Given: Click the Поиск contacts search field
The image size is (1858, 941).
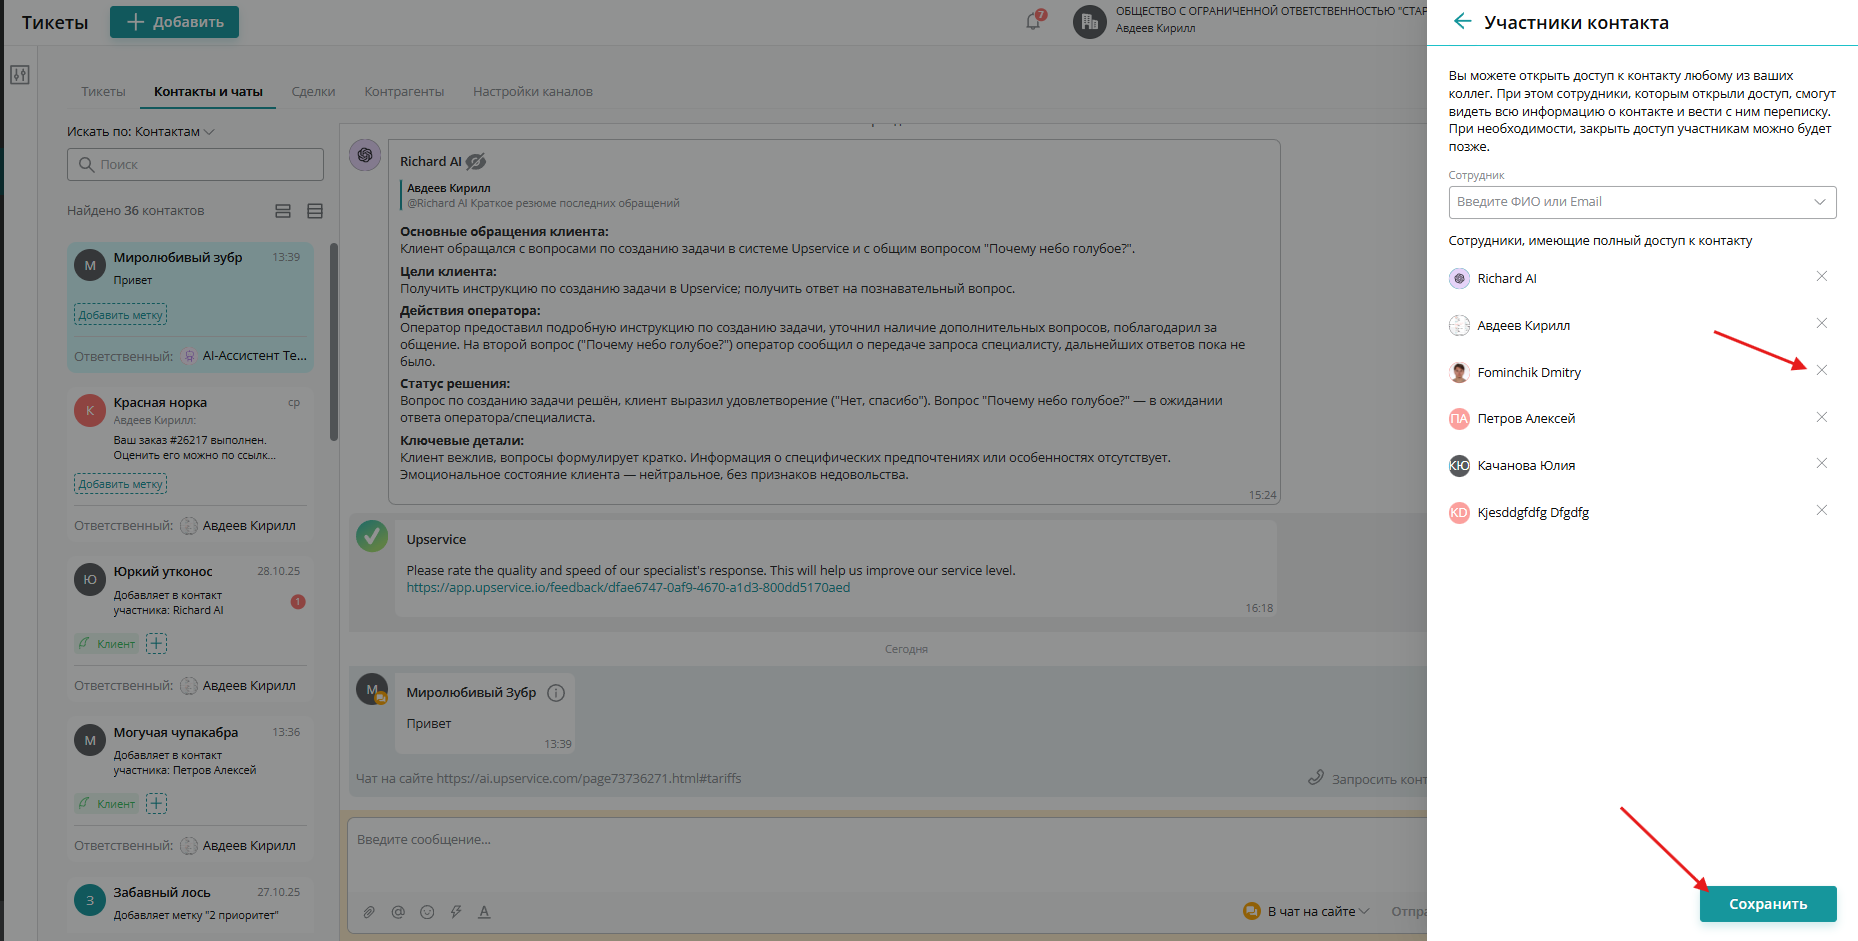Looking at the screenshot, I should tap(195, 164).
